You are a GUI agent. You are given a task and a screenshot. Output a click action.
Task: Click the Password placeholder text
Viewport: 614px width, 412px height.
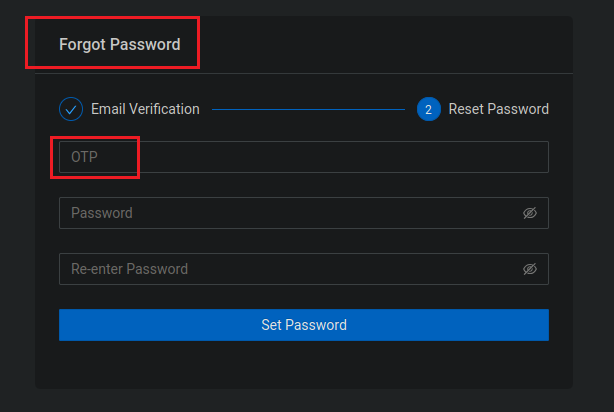pos(102,213)
